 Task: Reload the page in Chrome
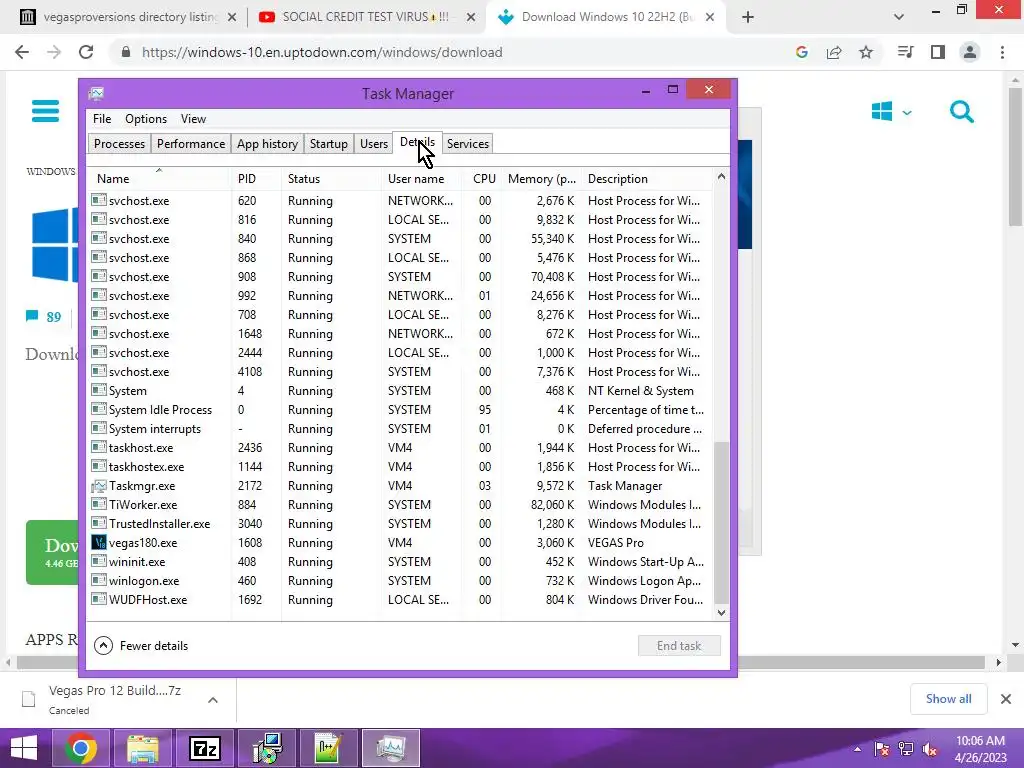tap(86, 52)
